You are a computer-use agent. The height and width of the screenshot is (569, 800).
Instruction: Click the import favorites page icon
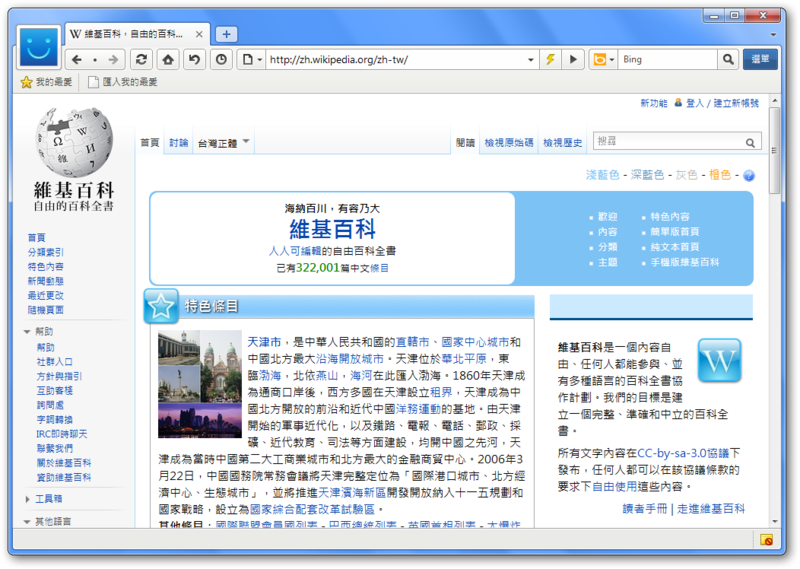[93, 82]
